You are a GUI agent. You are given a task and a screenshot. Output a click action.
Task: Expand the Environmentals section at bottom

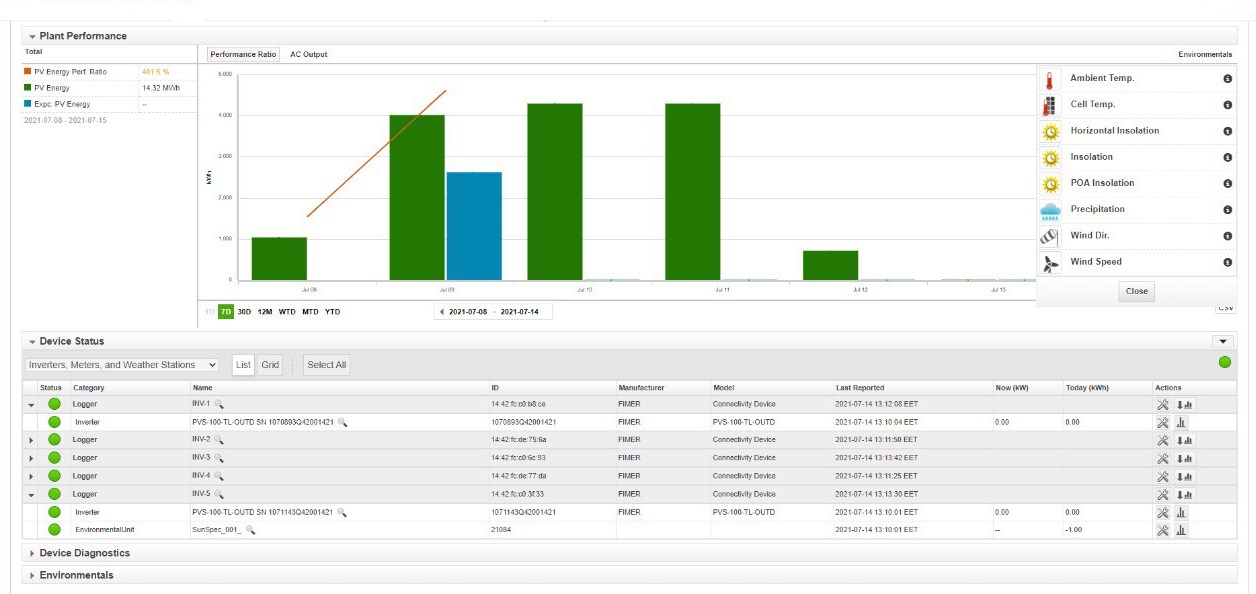coord(32,576)
